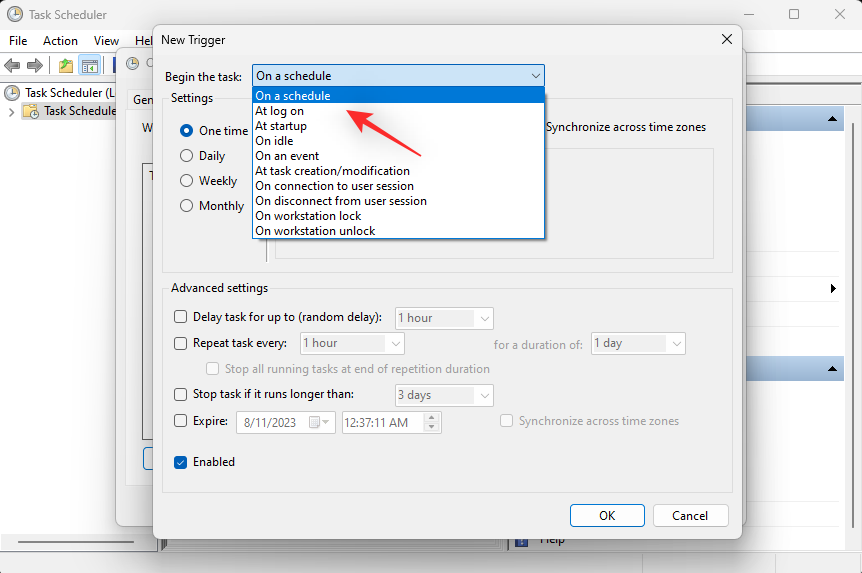The height and width of the screenshot is (573, 862).
Task: Enable the Expire checkbox
Action: 180,421
